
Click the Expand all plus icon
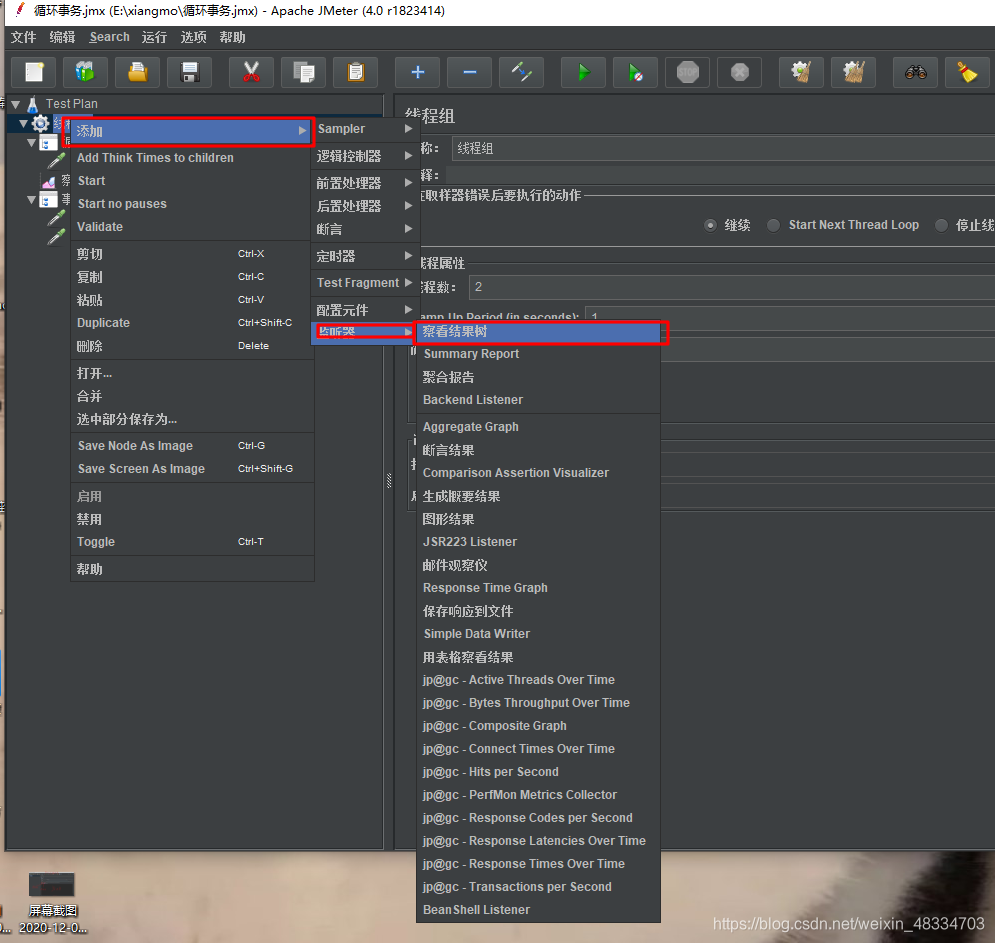[x=418, y=72]
